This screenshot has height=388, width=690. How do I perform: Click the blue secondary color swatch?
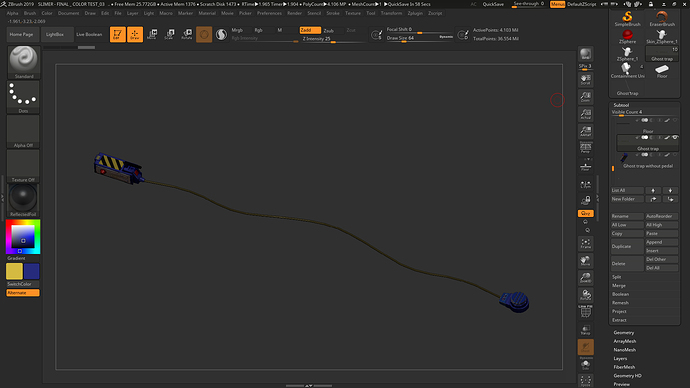coord(32,271)
